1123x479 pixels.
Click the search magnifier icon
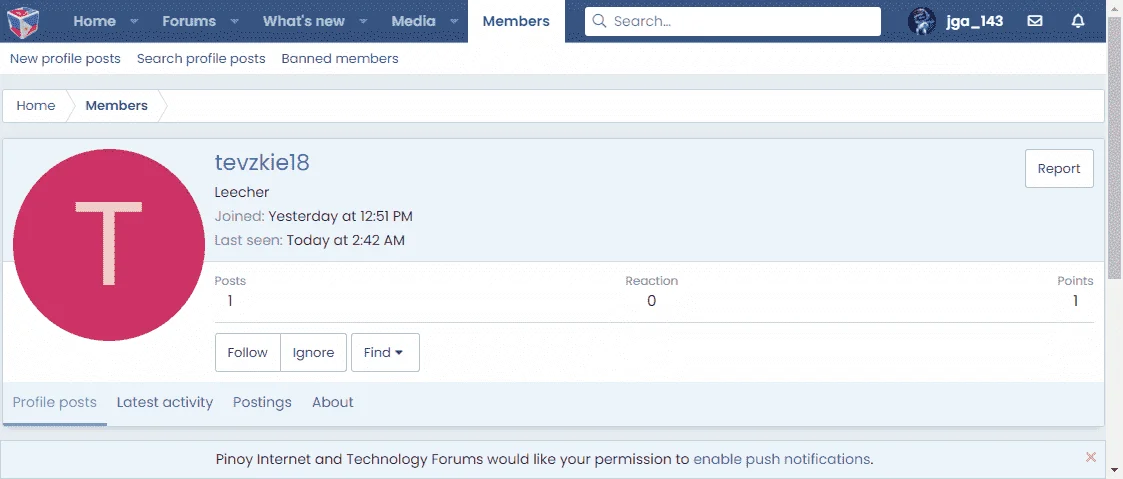599,21
